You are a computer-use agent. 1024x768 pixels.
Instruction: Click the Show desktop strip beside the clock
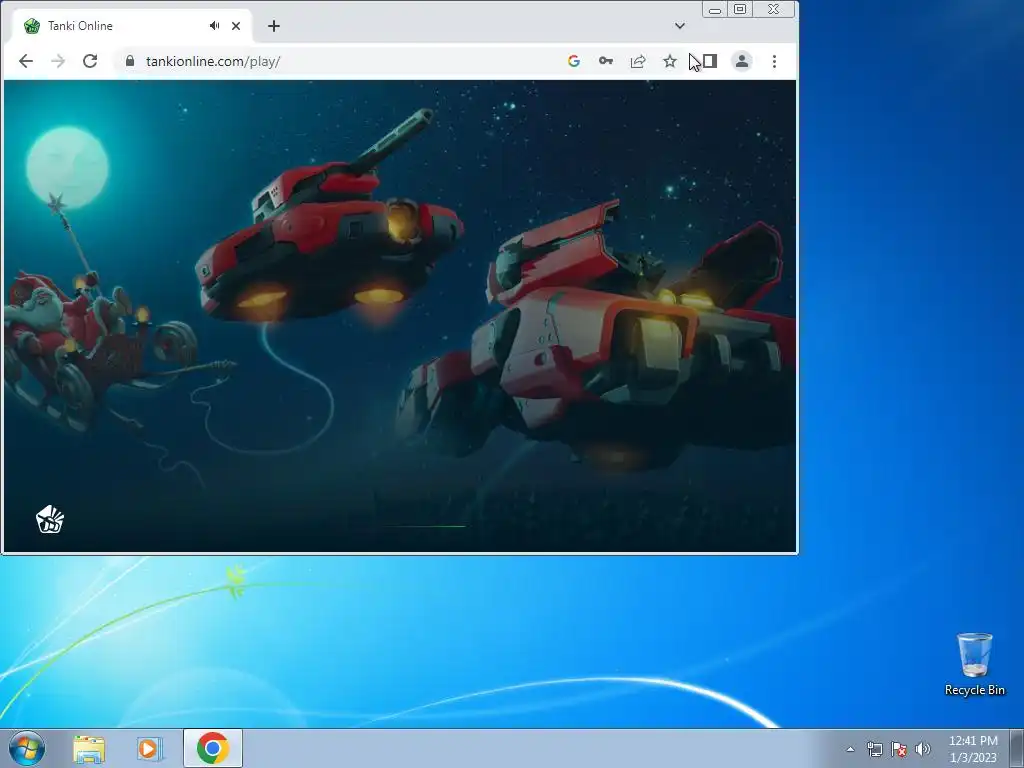(1017, 748)
